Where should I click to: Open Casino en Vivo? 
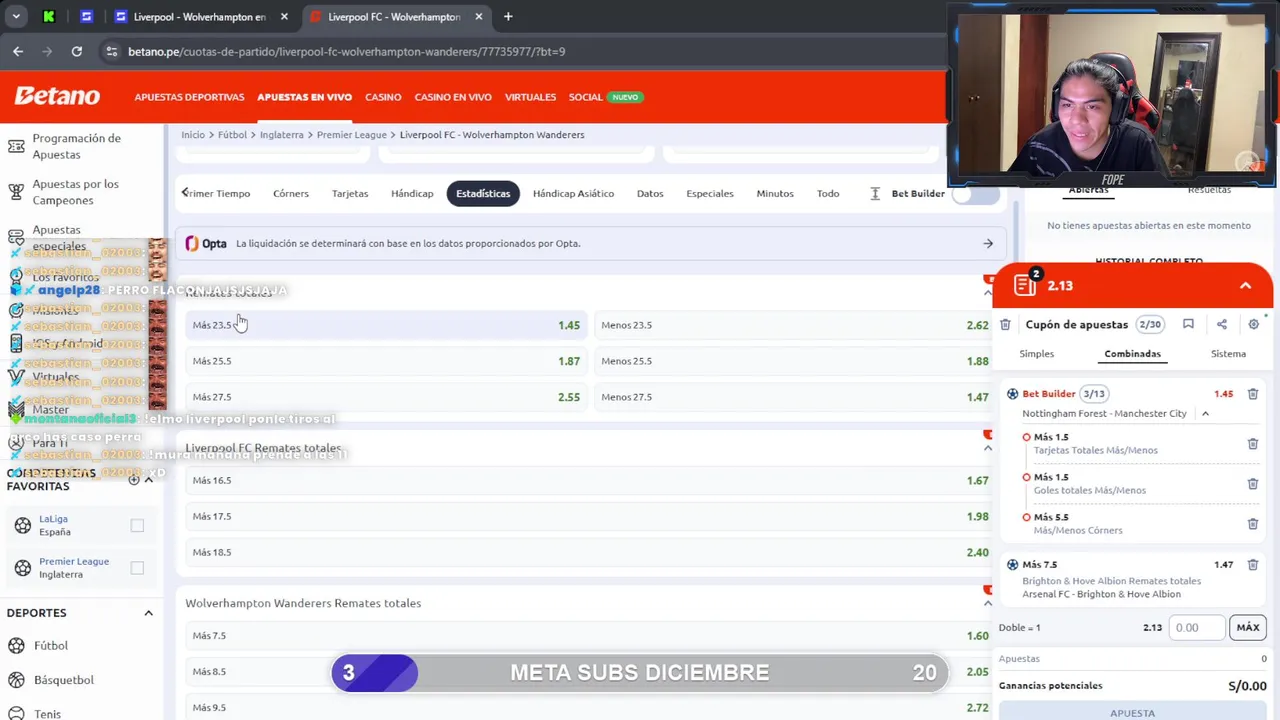coord(453,97)
